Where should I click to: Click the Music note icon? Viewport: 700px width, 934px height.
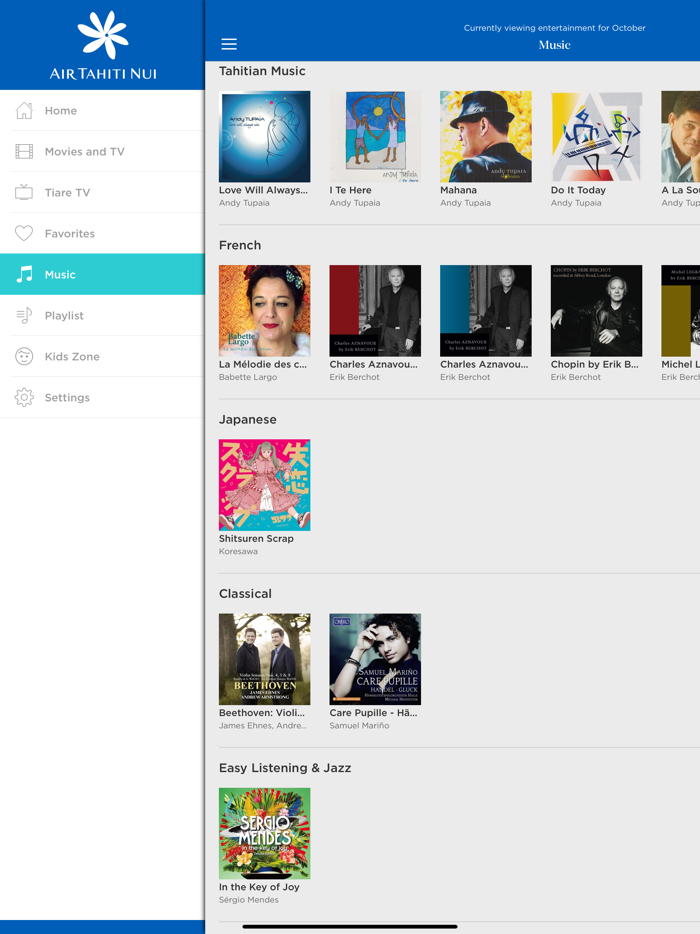coord(24,274)
